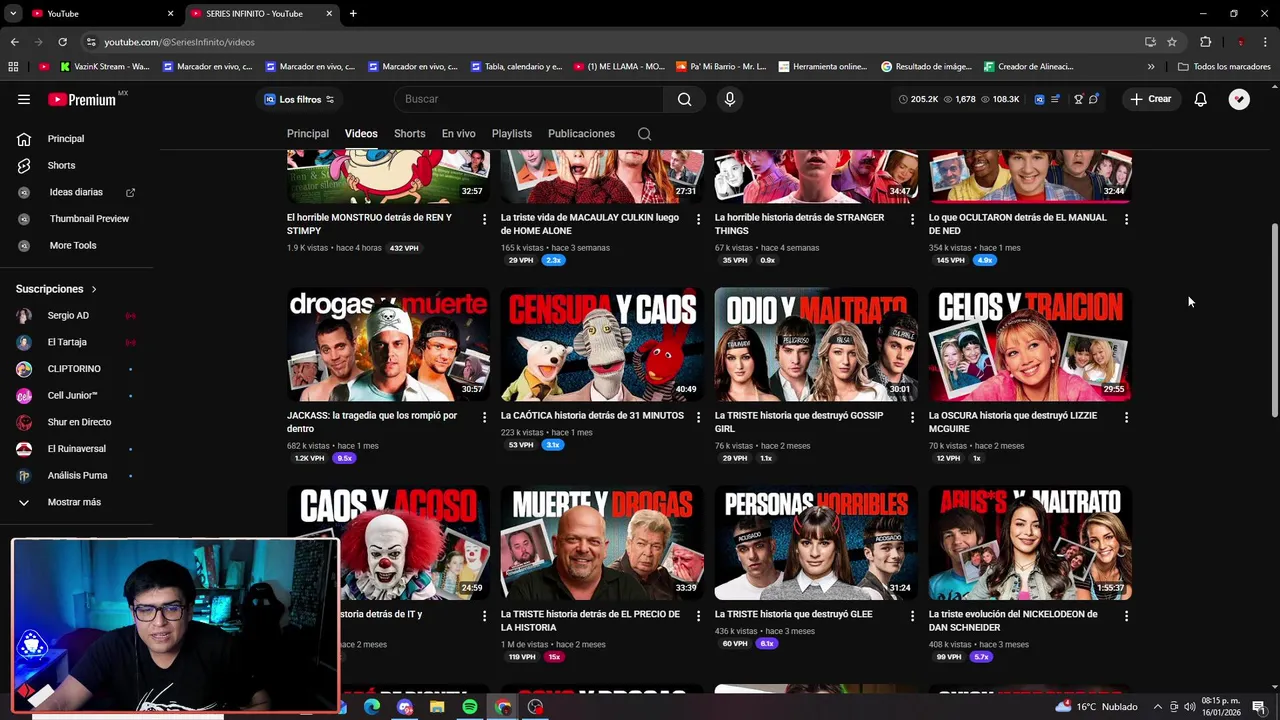This screenshot has width=1280, height=720.
Task: Open the YouTube hamburger guide menu
Action: (x=24, y=99)
